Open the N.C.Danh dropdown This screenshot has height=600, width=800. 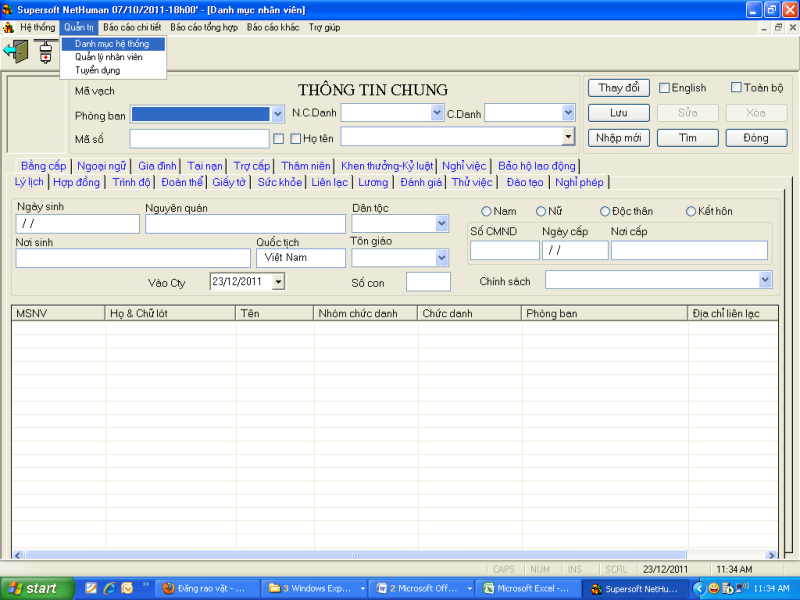click(x=437, y=112)
